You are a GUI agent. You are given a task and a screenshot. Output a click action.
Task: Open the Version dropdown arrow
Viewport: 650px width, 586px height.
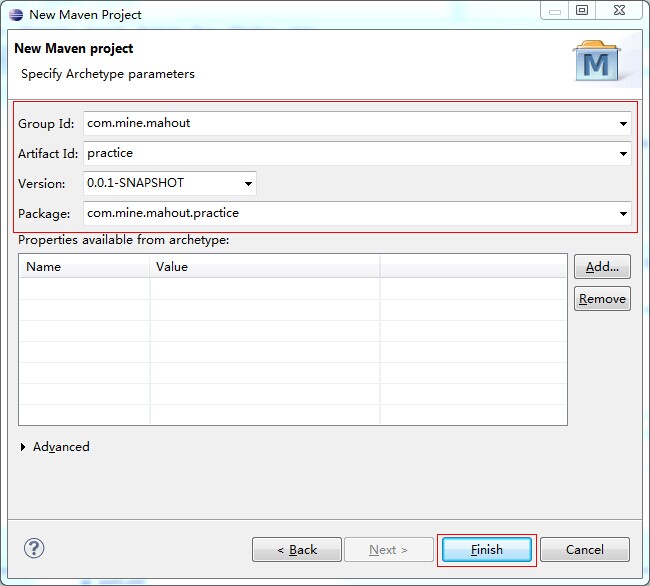[248, 184]
